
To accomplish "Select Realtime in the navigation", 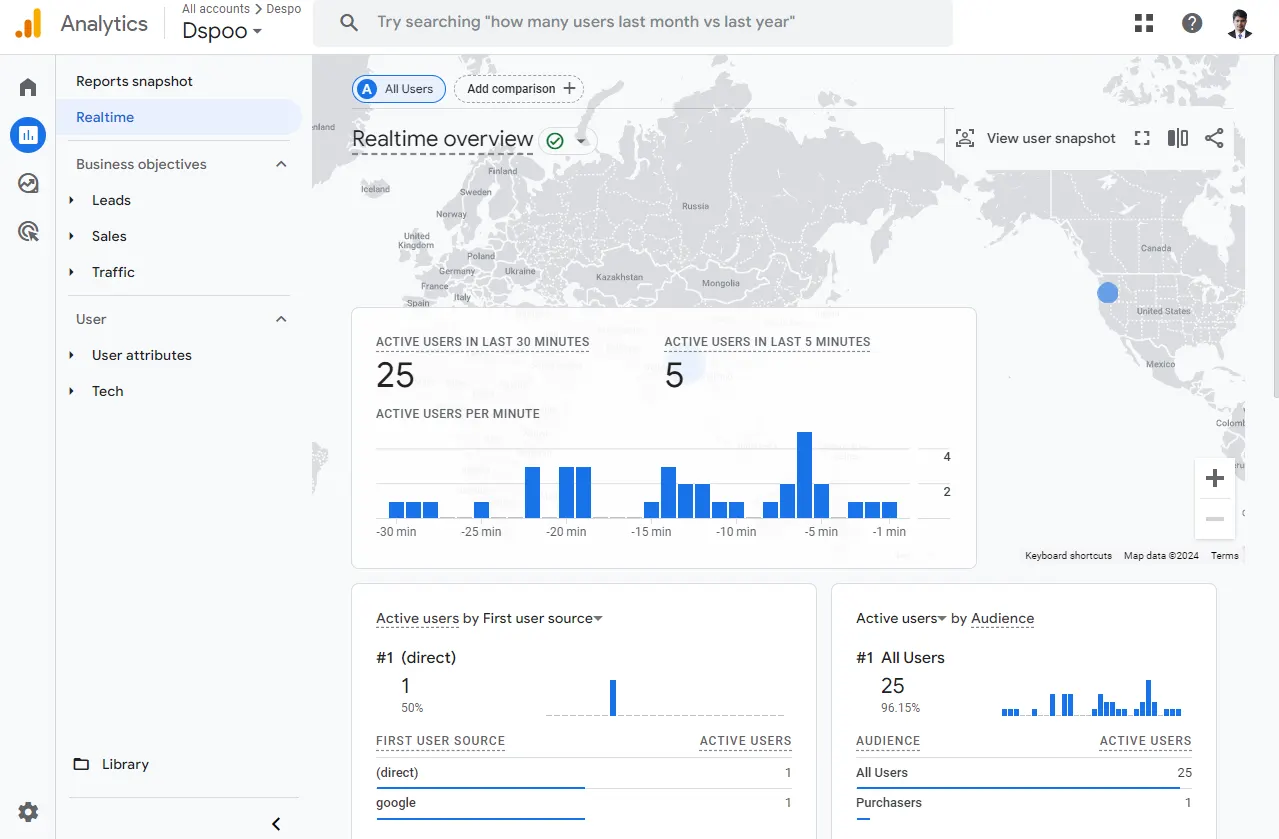I will coord(178,117).
